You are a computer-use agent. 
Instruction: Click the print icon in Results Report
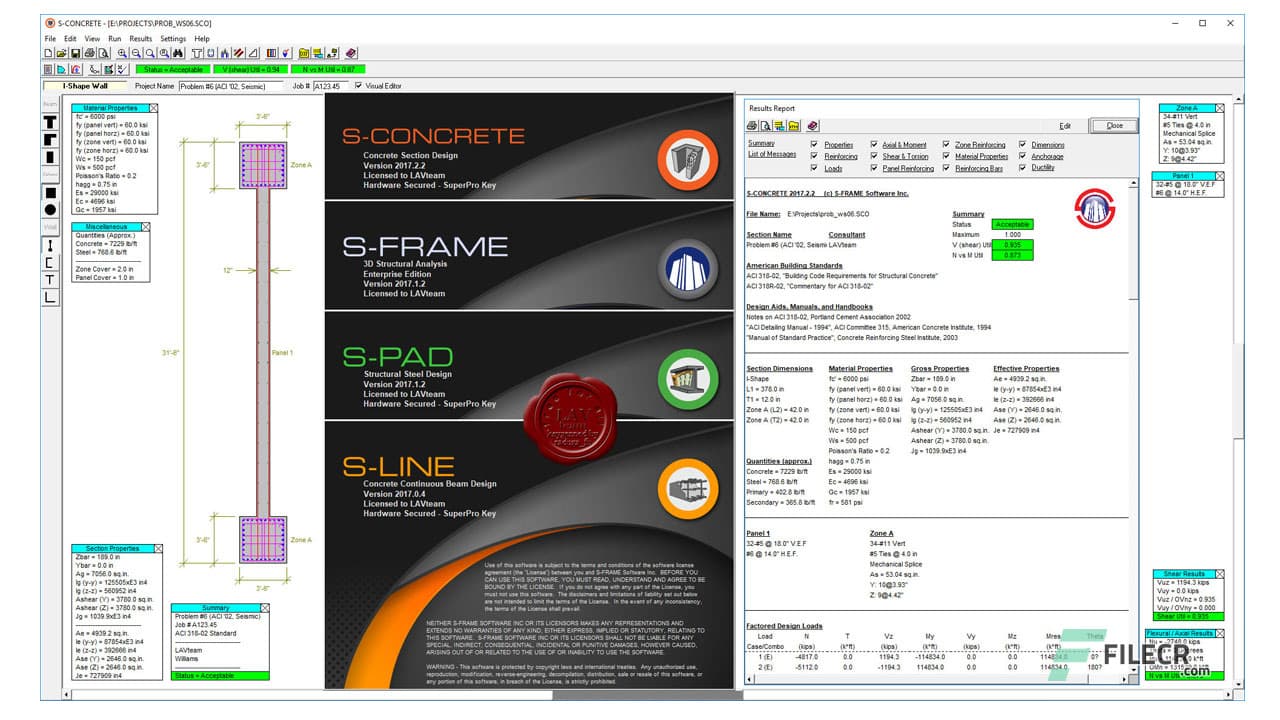click(x=751, y=124)
